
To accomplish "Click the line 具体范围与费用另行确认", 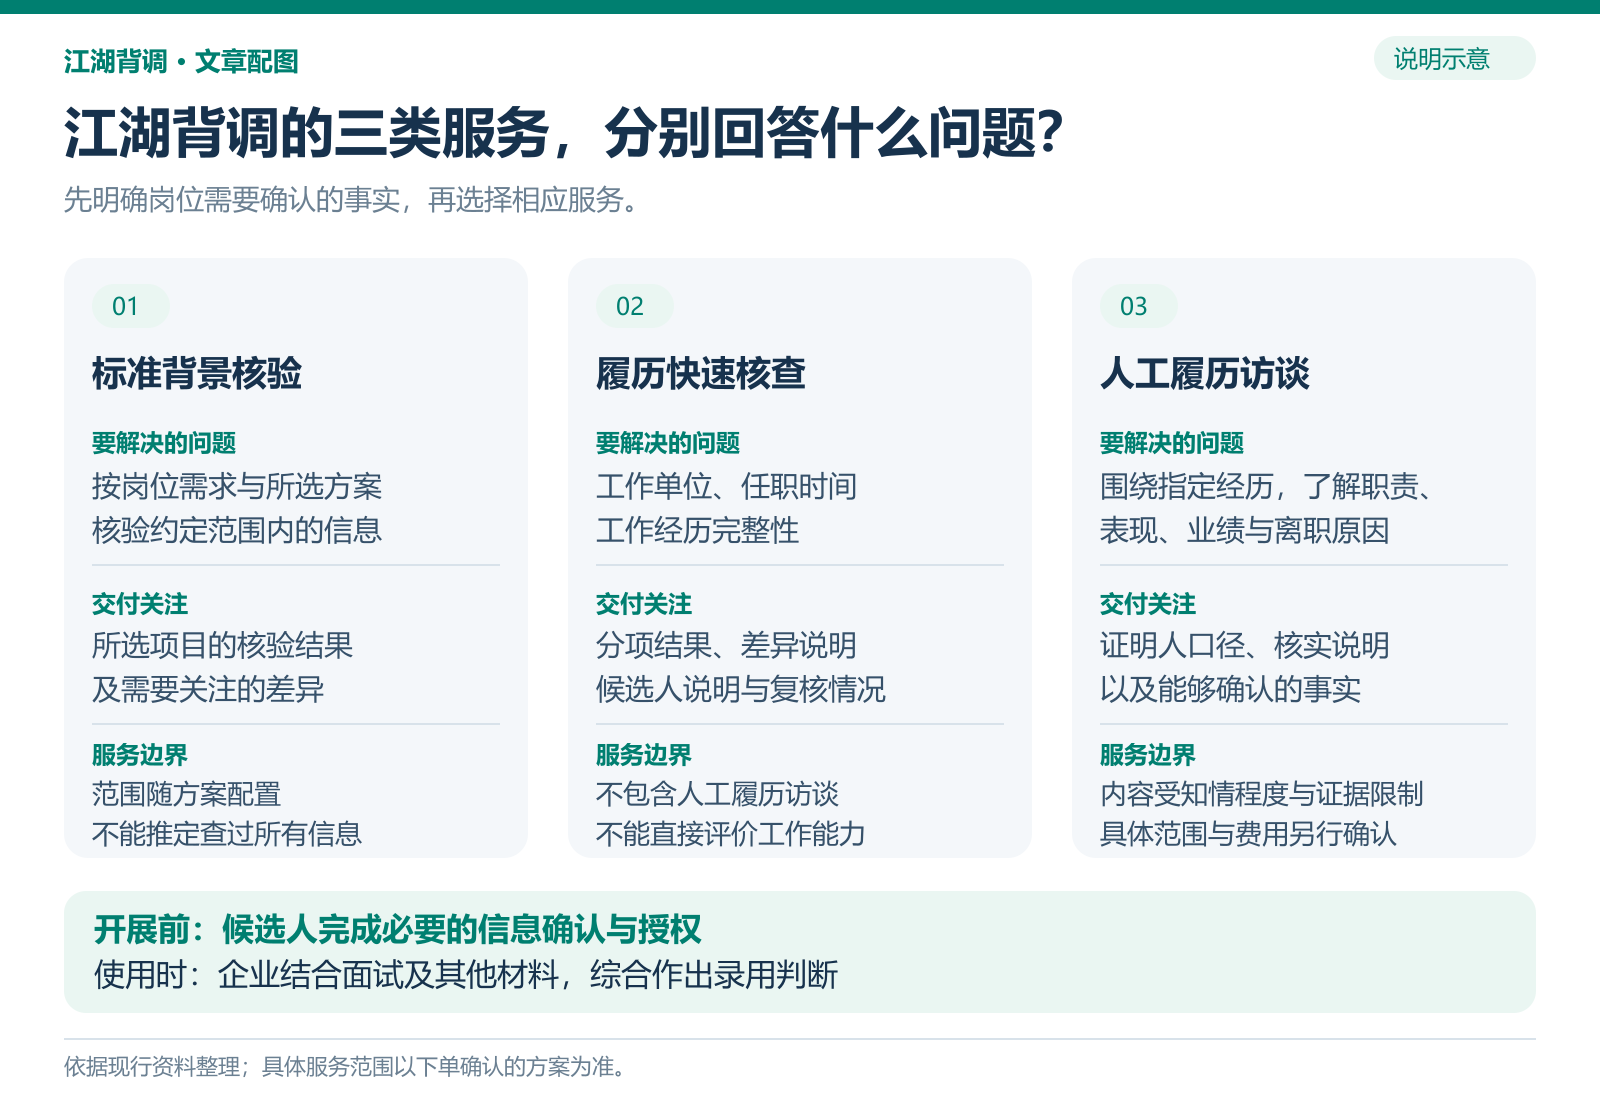I will (x=1249, y=834).
